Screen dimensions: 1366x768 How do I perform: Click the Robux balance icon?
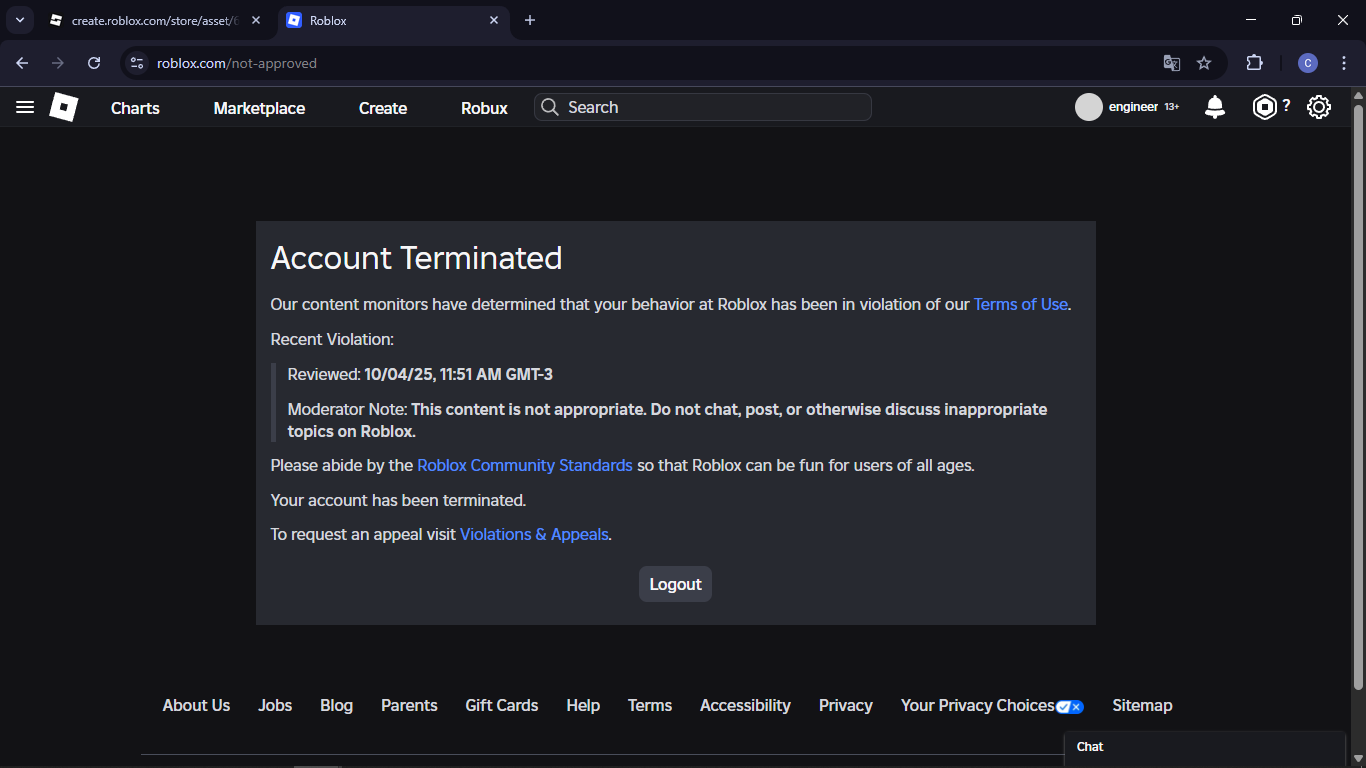(1265, 107)
